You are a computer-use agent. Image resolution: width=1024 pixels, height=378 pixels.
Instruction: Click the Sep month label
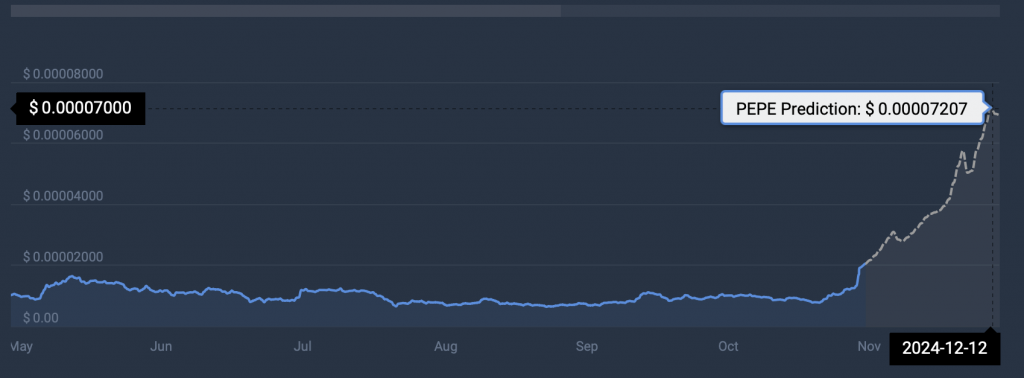586,347
